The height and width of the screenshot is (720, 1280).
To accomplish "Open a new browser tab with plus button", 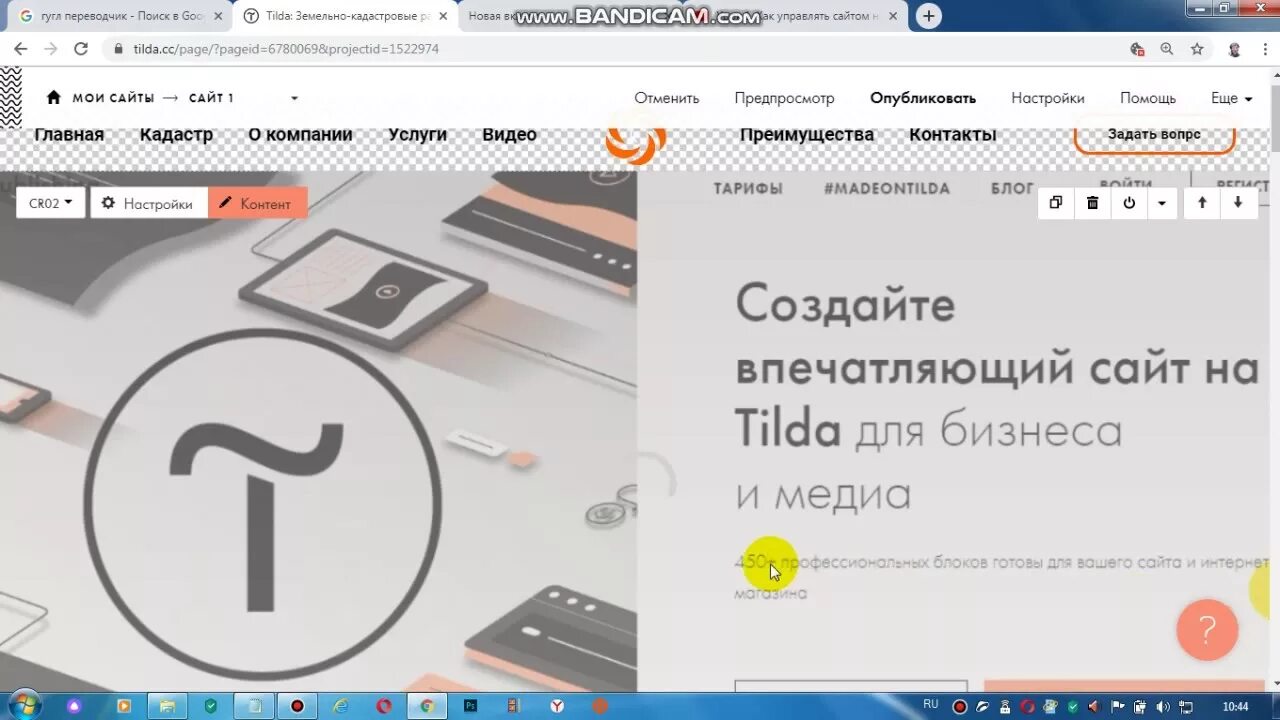I will [x=929, y=16].
